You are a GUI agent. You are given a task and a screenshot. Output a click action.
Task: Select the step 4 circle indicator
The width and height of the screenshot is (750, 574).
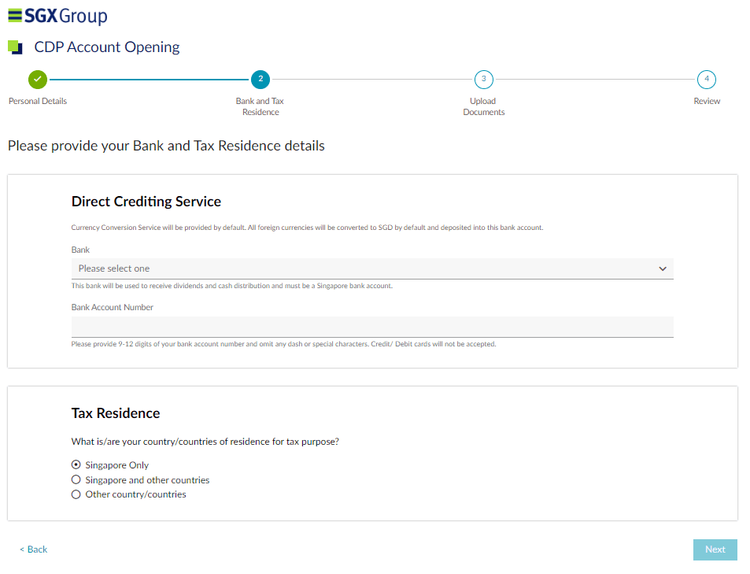coord(707,79)
